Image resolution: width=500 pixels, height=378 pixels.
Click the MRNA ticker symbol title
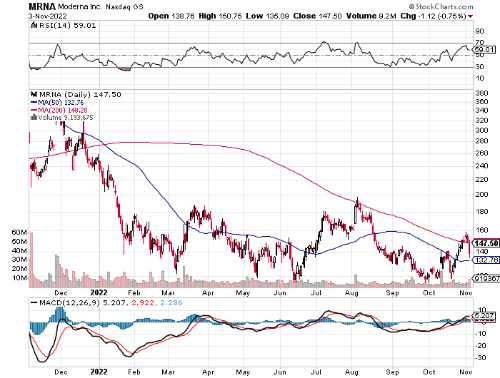point(38,7)
